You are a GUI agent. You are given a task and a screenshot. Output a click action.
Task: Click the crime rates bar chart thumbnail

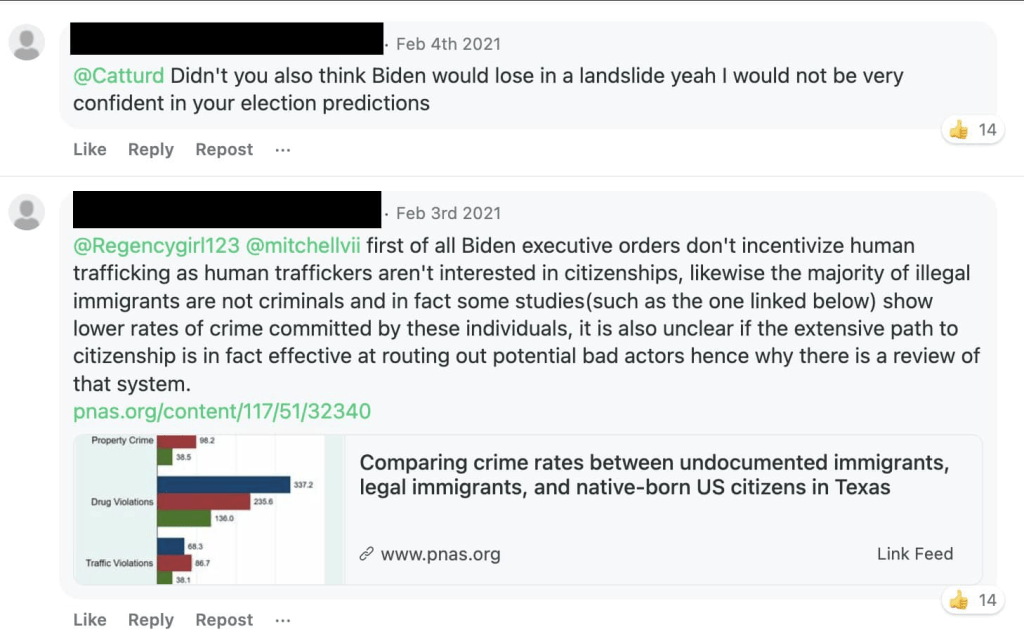[208, 509]
